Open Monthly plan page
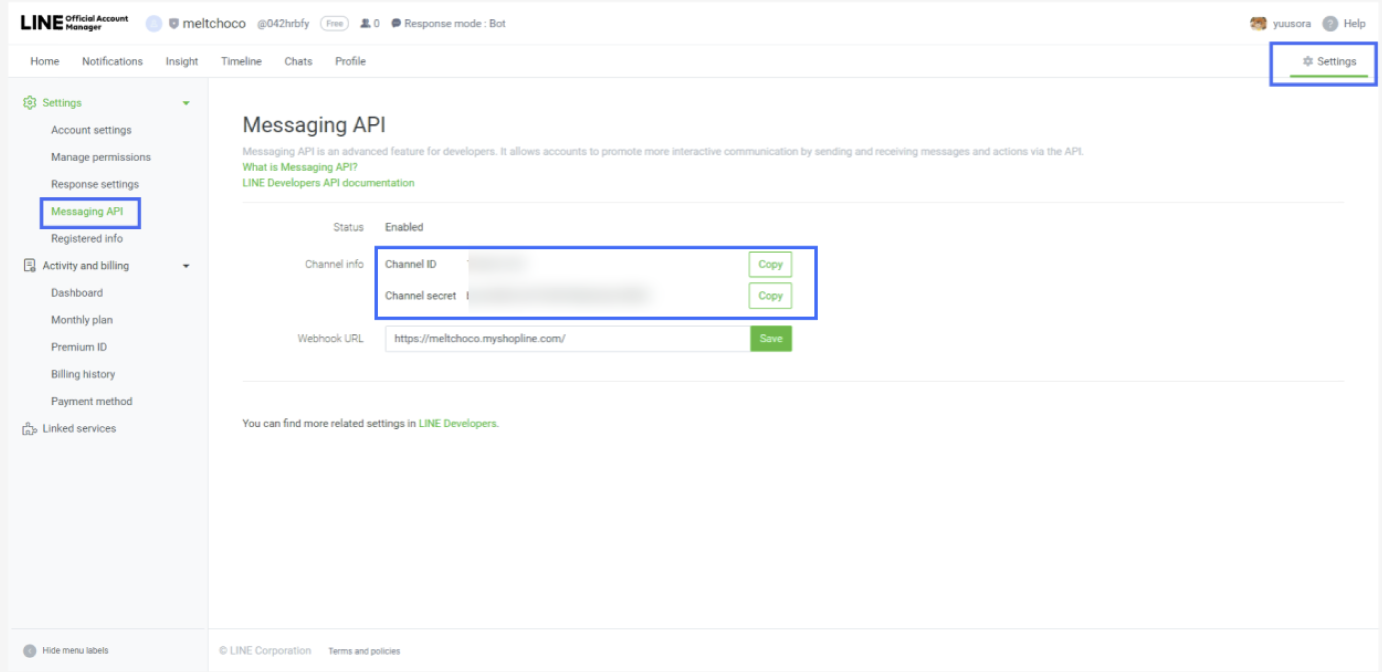1382x672 pixels. [x=82, y=320]
